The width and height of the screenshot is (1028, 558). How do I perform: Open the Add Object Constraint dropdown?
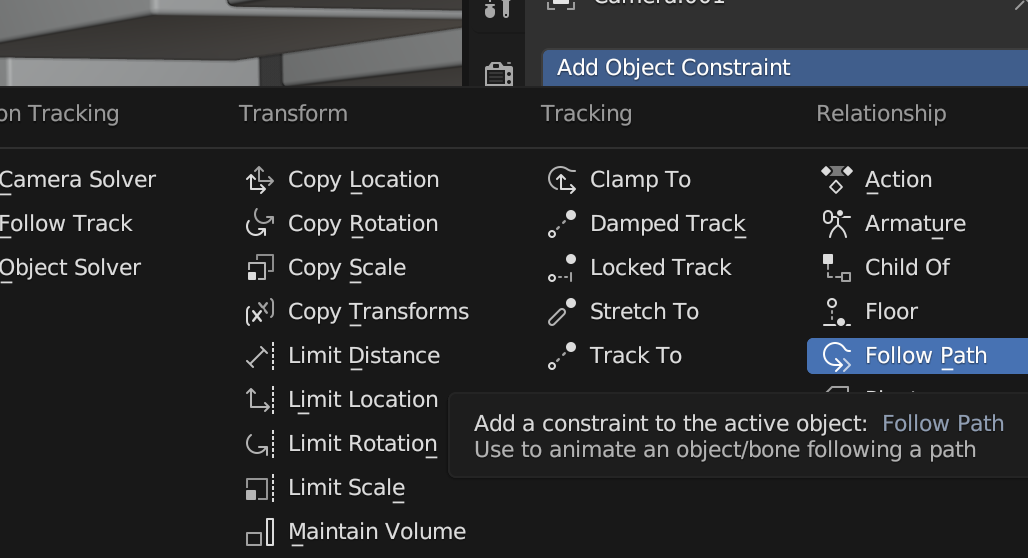784,68
